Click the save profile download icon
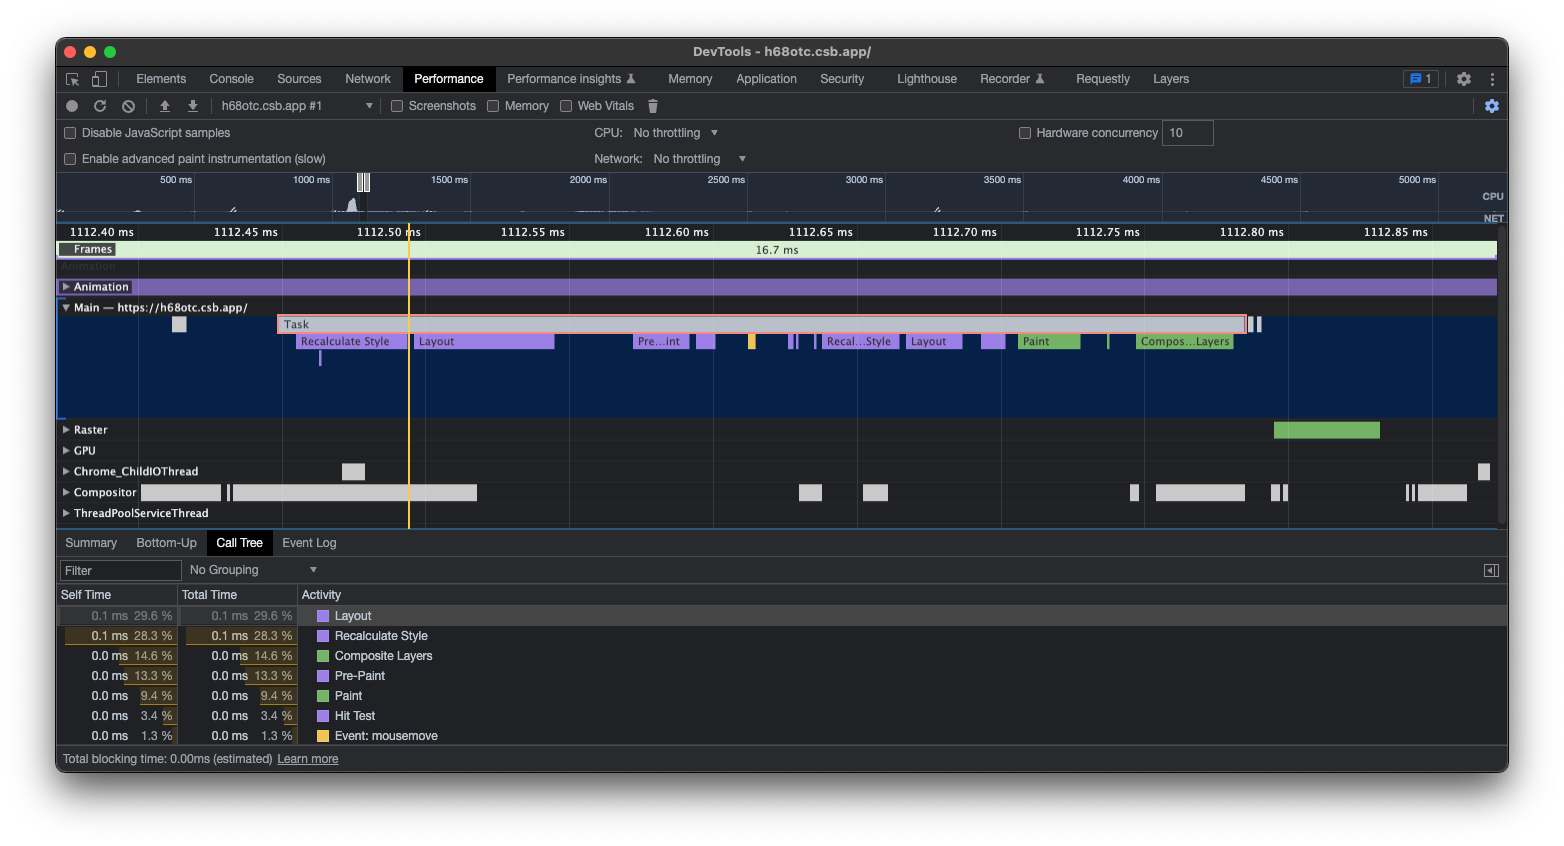Screen dimensions: 1564x846 point(193,106)
